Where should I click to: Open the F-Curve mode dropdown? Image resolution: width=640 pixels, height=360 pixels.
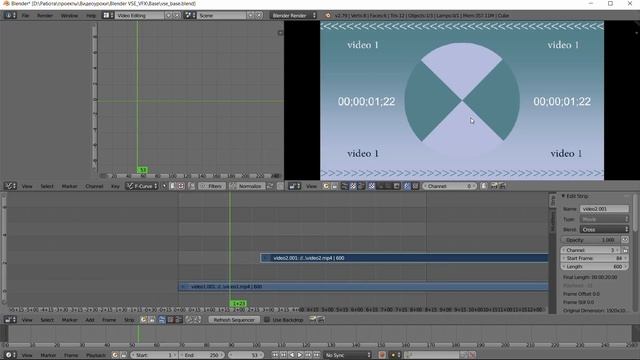pos(142,186)
